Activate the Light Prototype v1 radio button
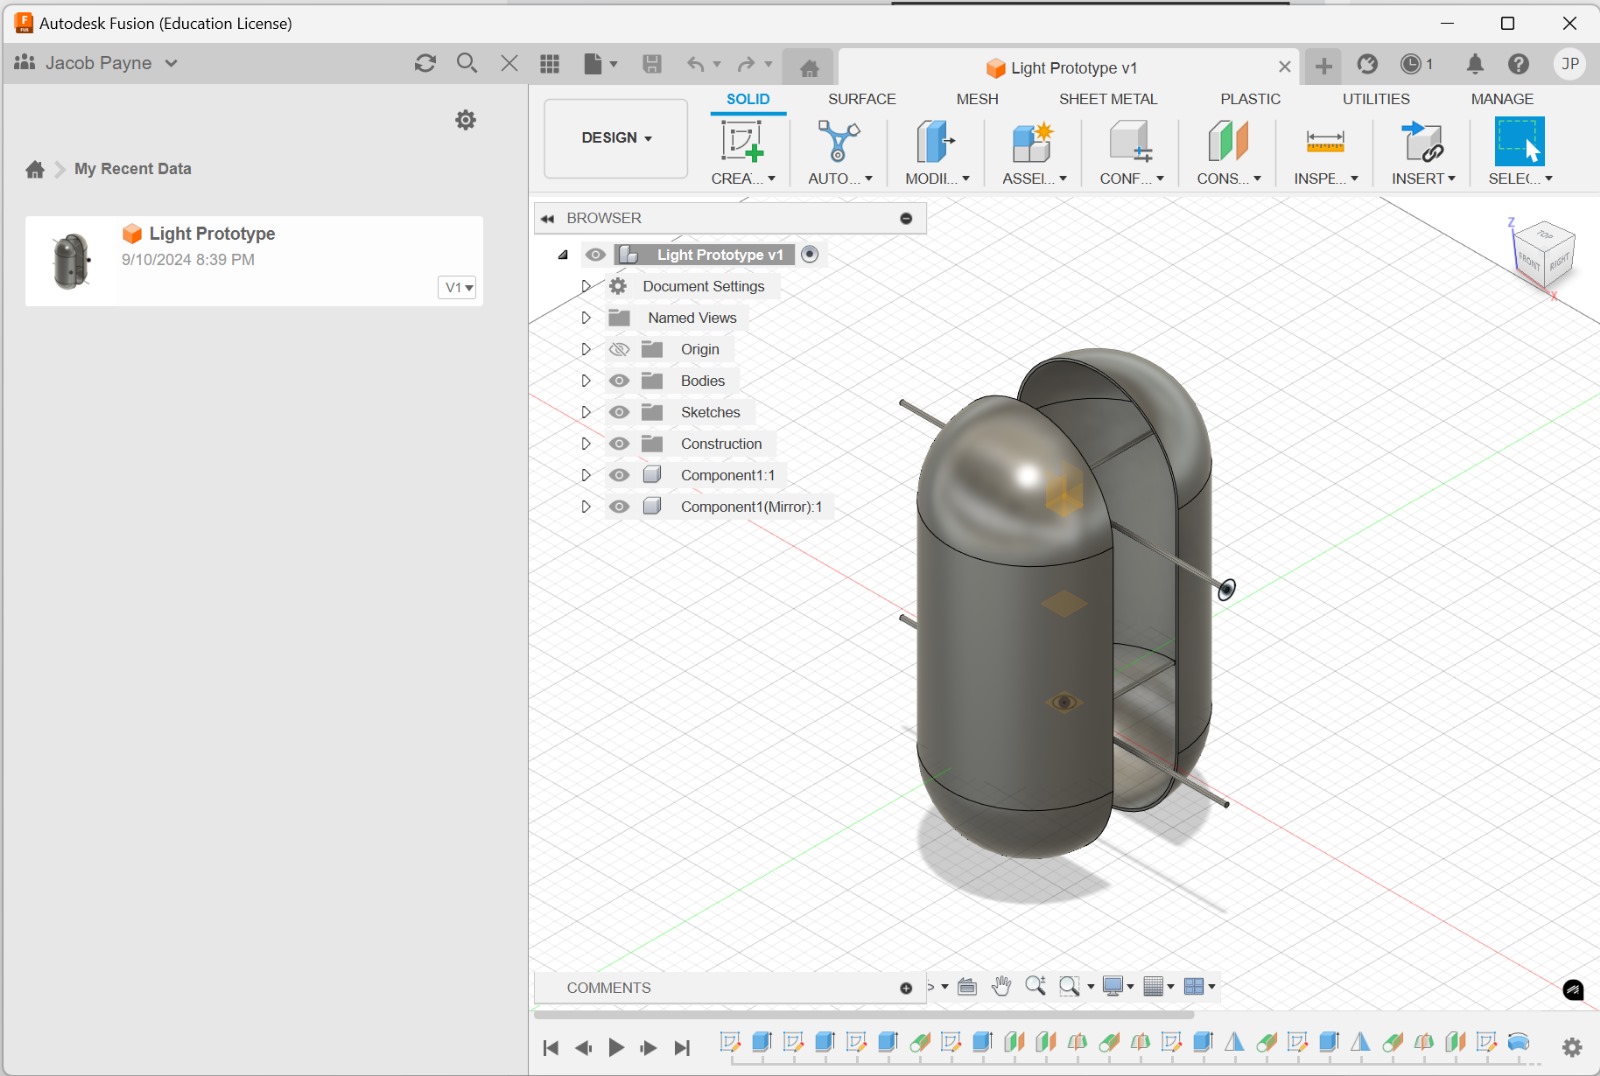Image resolution: width=1600 pixels, height=1076 pixels. point(810,254)
